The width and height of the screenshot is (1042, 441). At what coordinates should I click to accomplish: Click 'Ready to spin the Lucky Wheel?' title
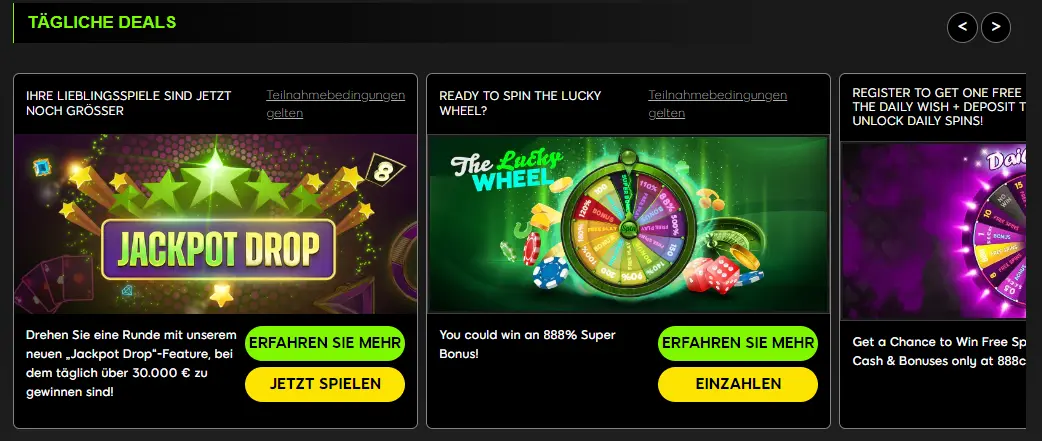(520, 103)
